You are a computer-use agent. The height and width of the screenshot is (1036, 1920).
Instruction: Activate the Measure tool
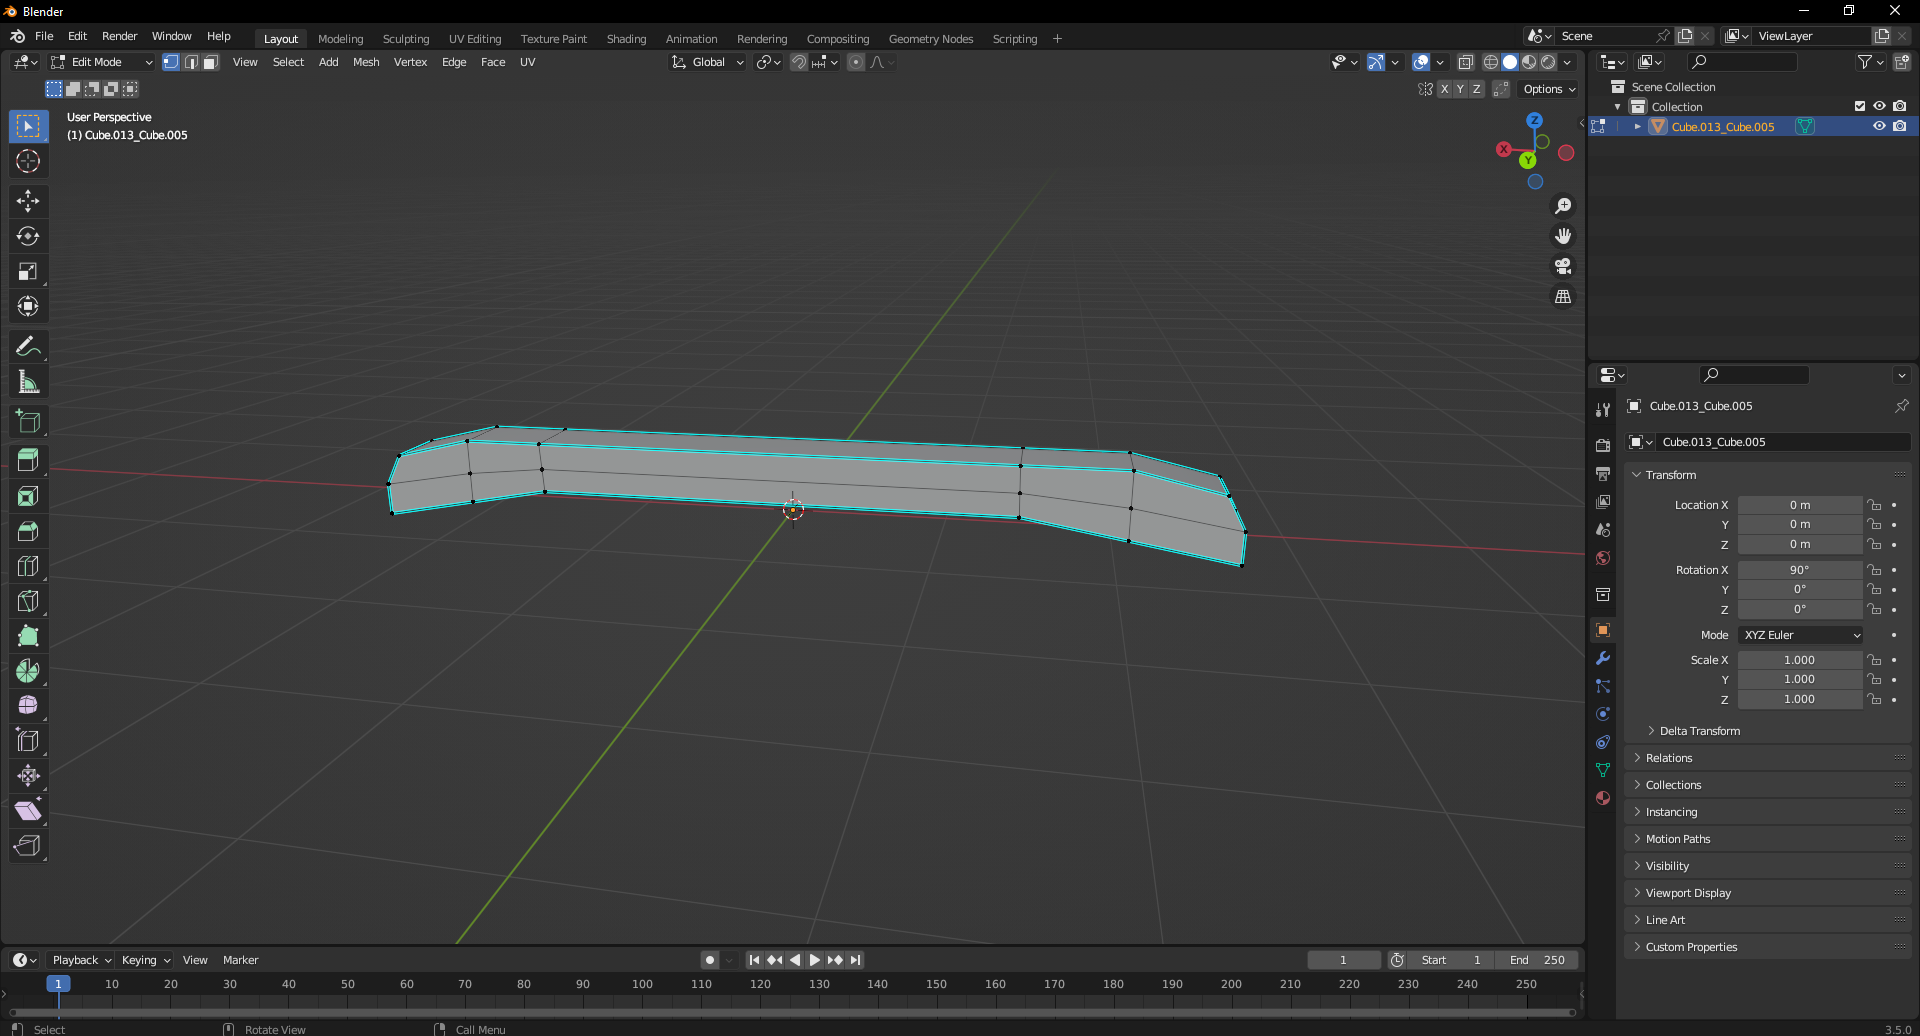[29, 381]
